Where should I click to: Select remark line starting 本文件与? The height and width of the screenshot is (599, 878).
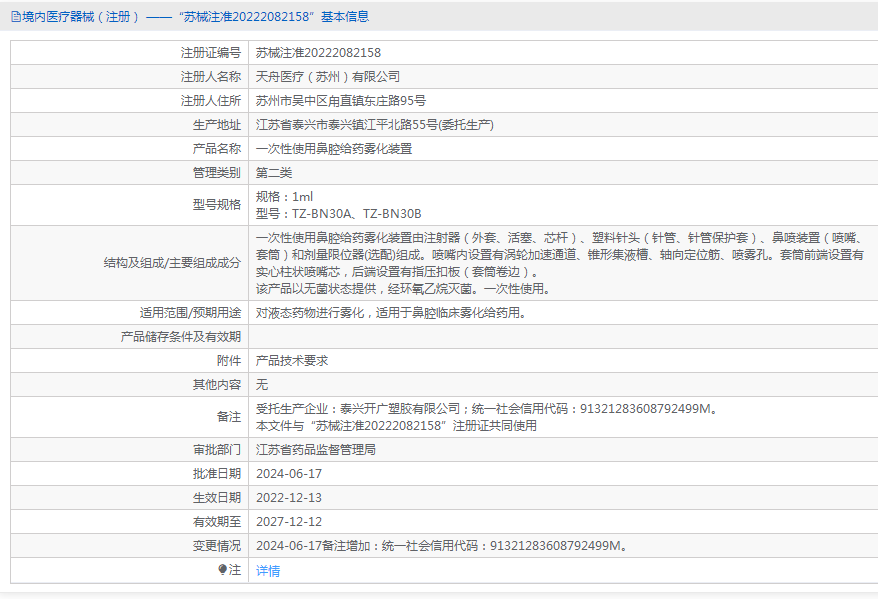coord(396,426)
